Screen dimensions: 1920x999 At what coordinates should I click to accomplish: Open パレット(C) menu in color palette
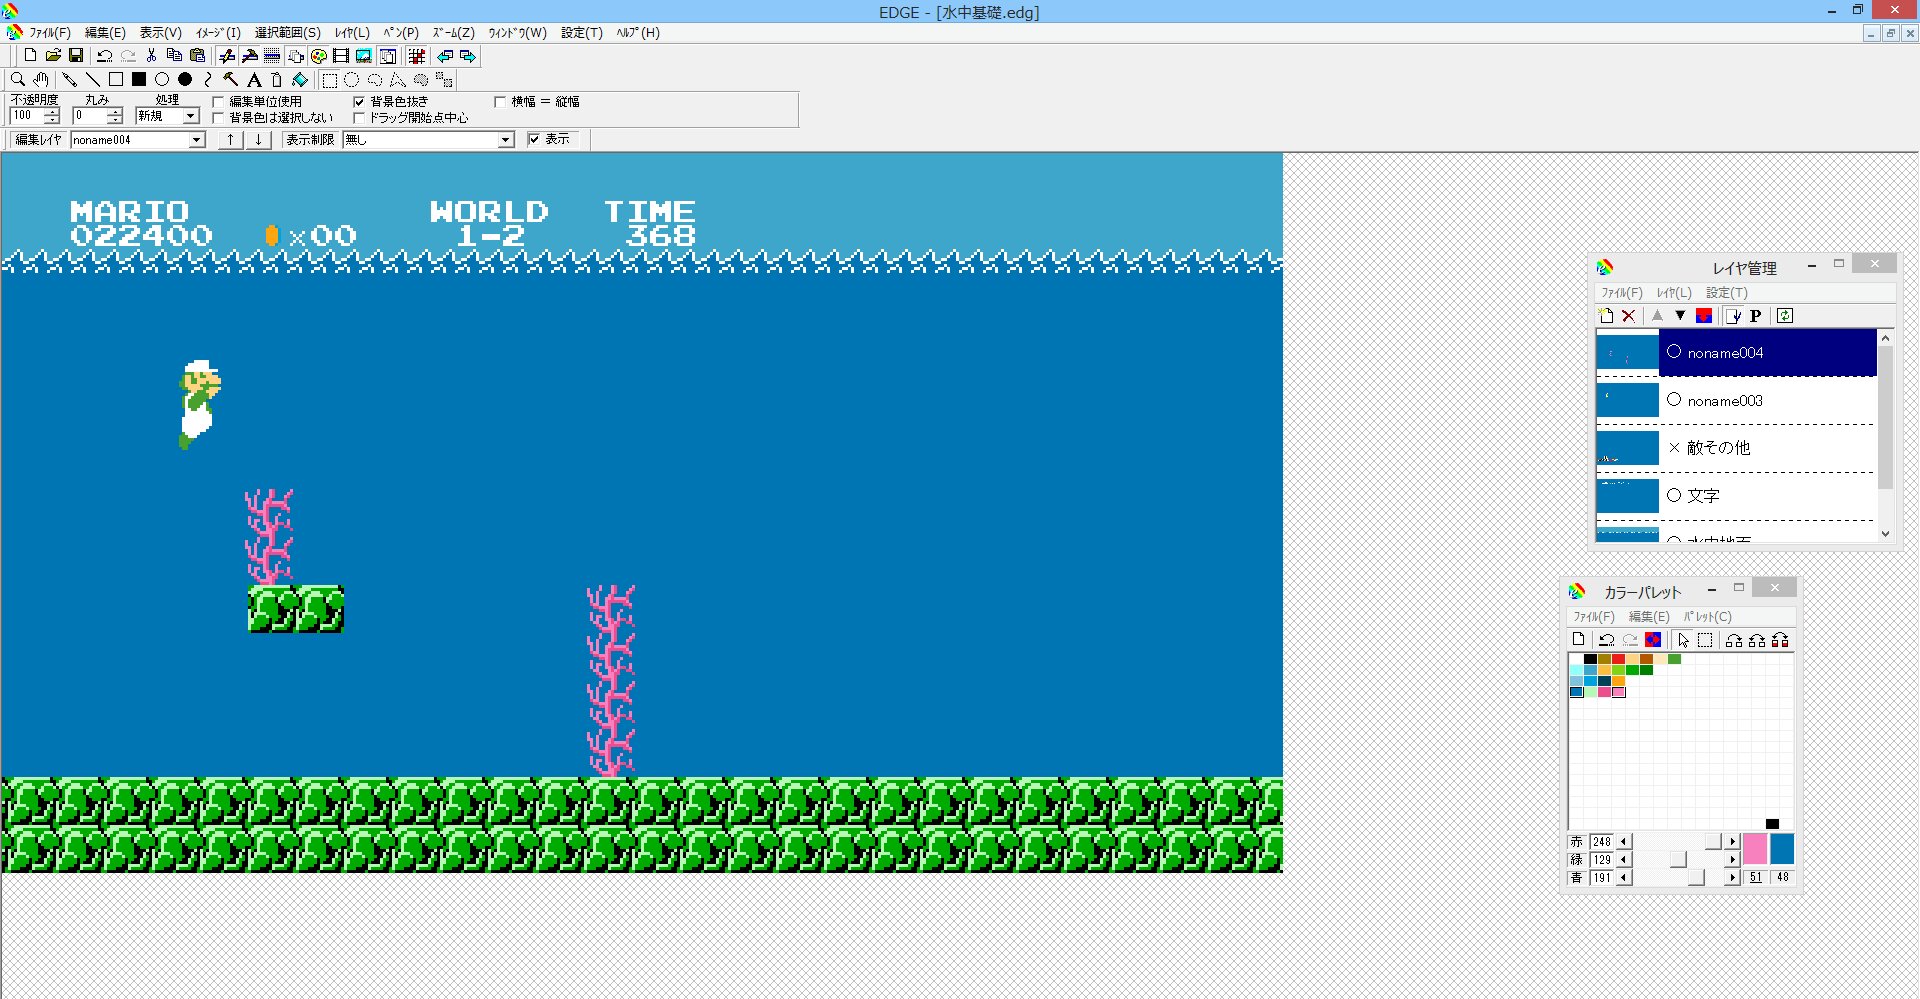(x=1707, y=617)
